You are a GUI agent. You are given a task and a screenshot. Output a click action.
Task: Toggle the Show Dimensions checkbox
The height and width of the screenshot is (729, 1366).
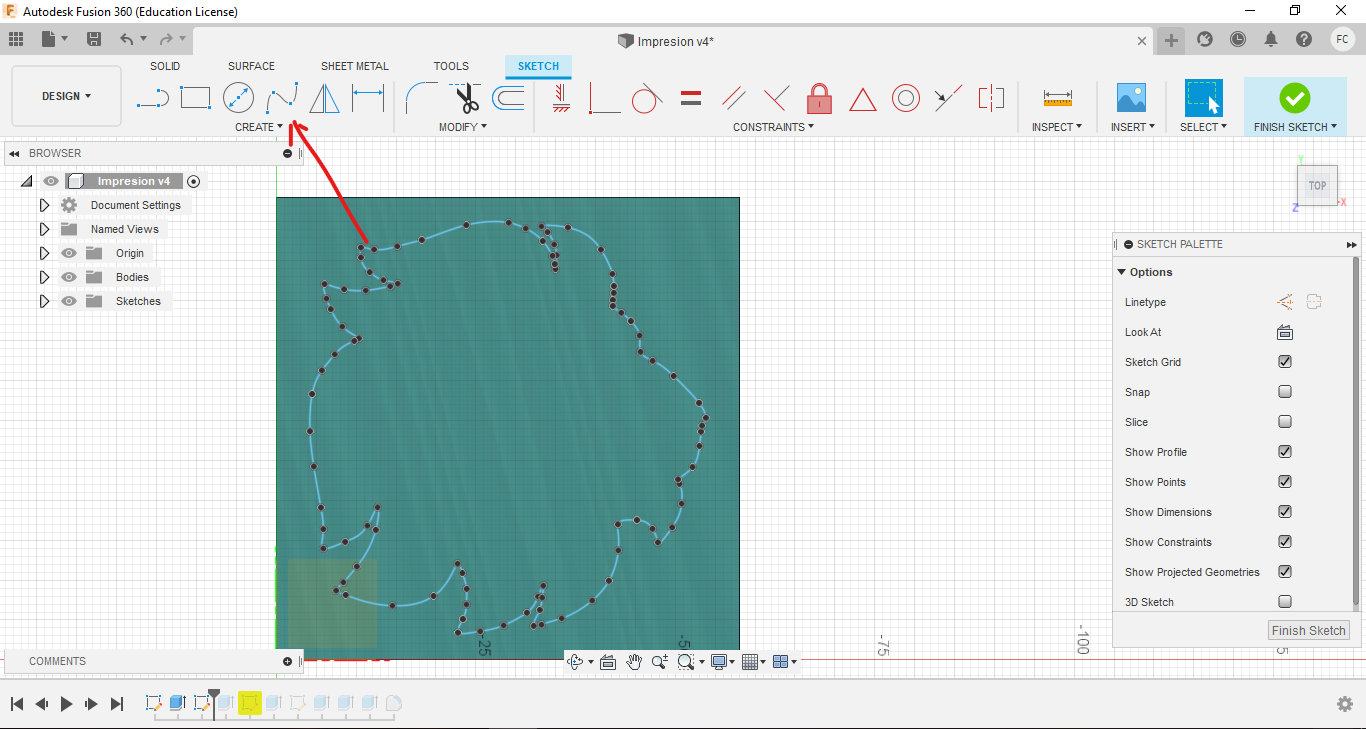point(1285,512)
